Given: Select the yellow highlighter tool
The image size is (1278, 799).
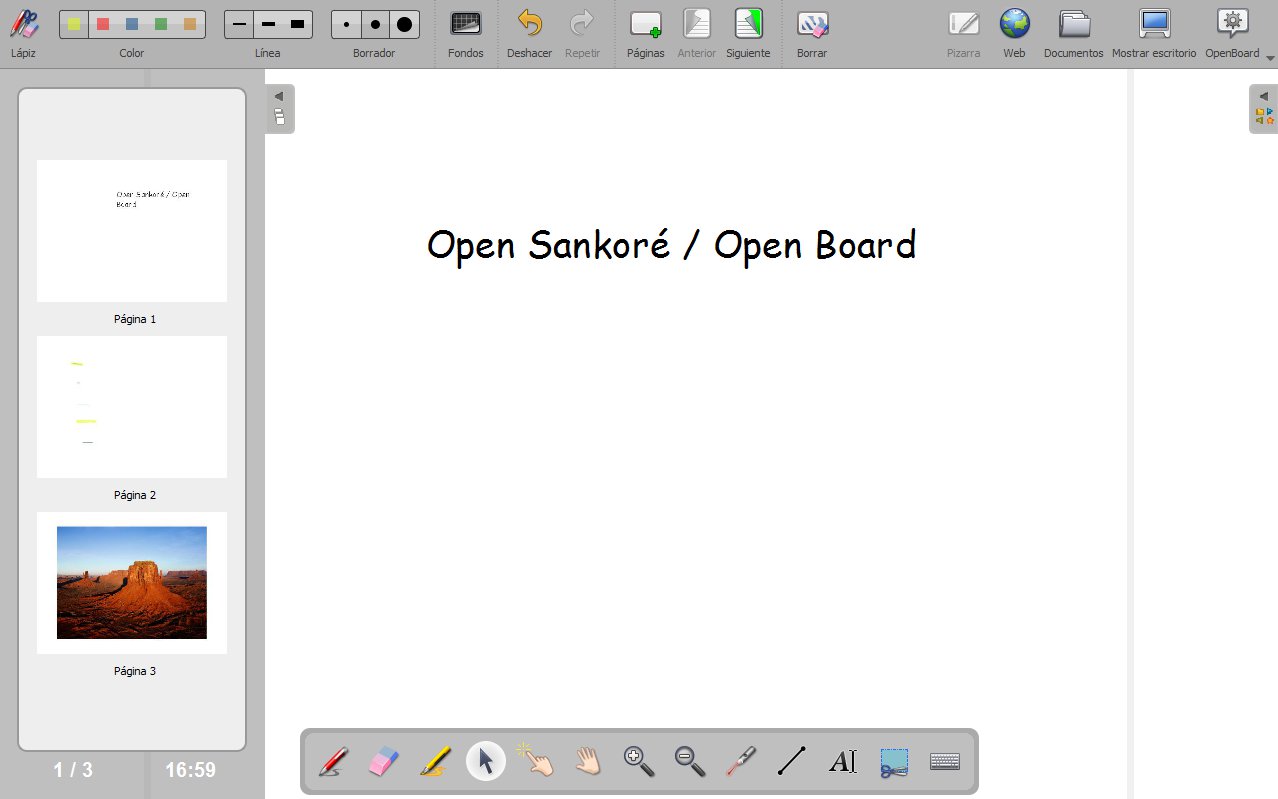Looking at the screenshot, I should point(435,762).
